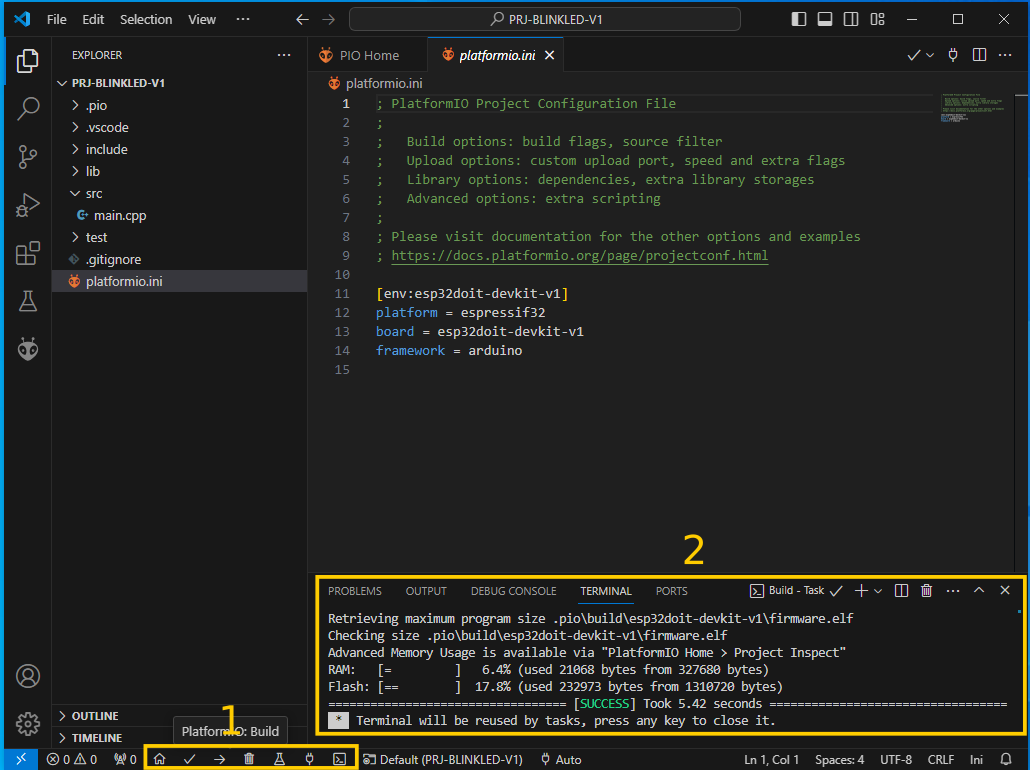Viewport: 1030px width, 770px height.
Task: Kill the terminal with the panel trash icon
Action: [x=926, y=590]
